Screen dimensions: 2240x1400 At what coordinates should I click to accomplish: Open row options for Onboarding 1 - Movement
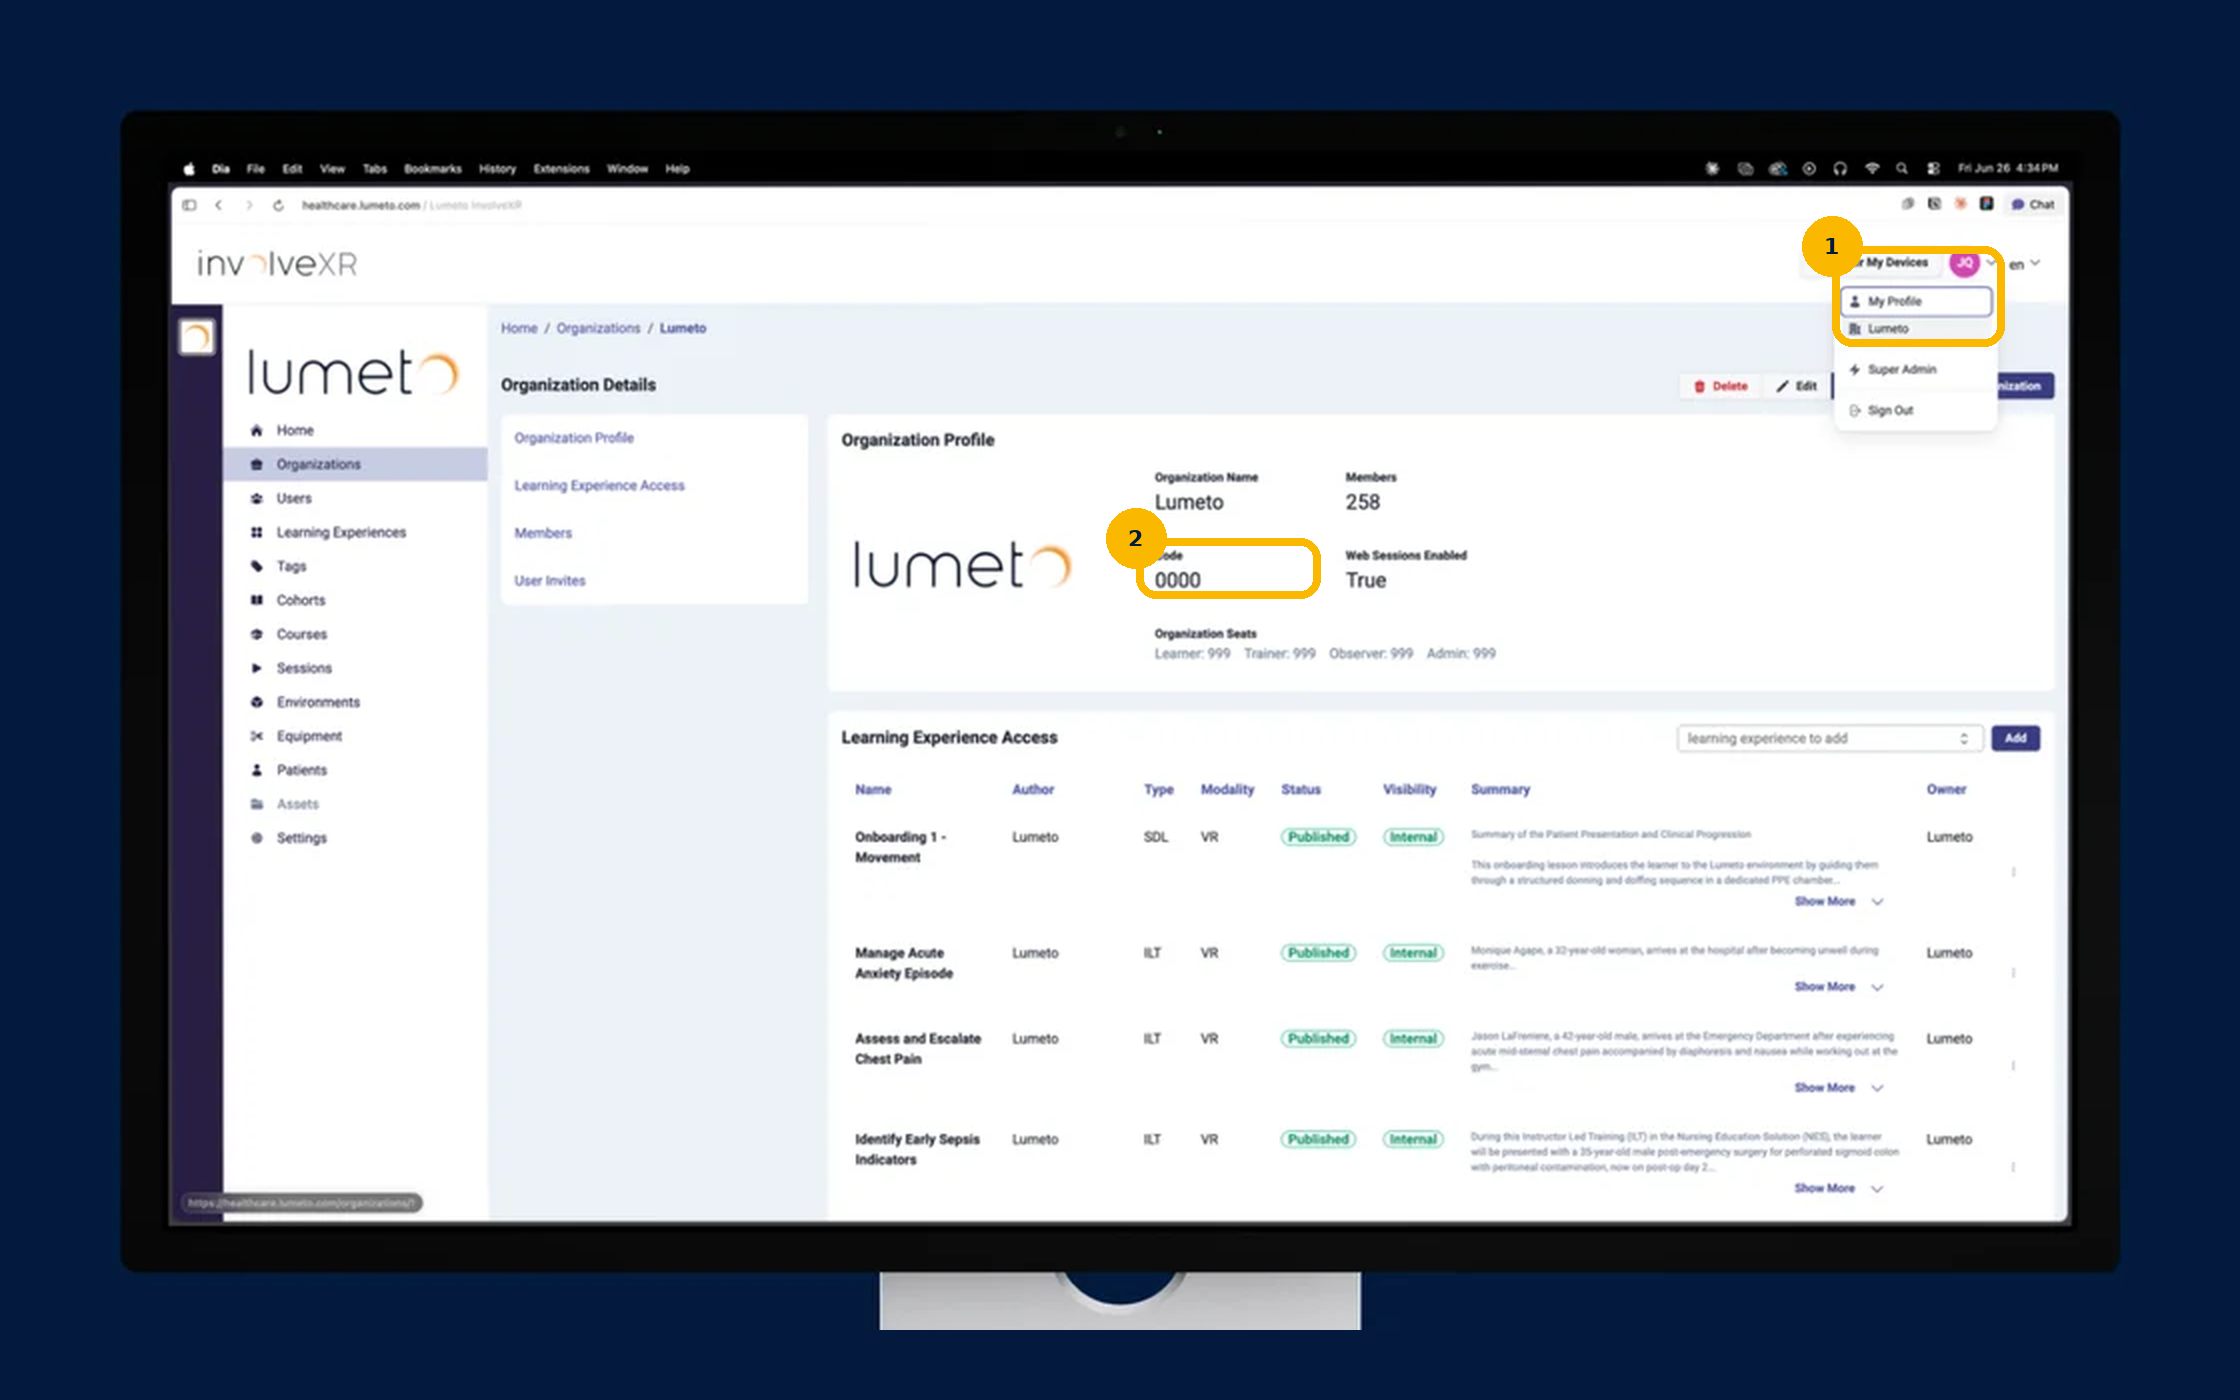[2013, 872]
